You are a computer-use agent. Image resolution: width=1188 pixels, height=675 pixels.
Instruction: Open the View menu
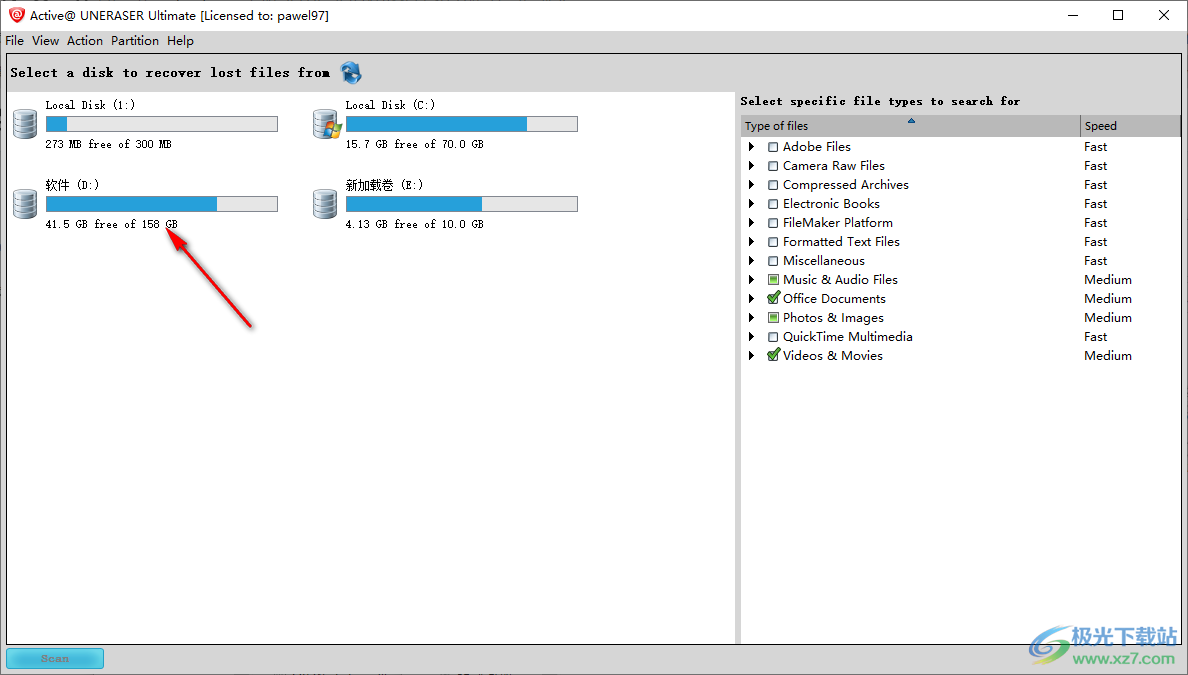[45, 41]
